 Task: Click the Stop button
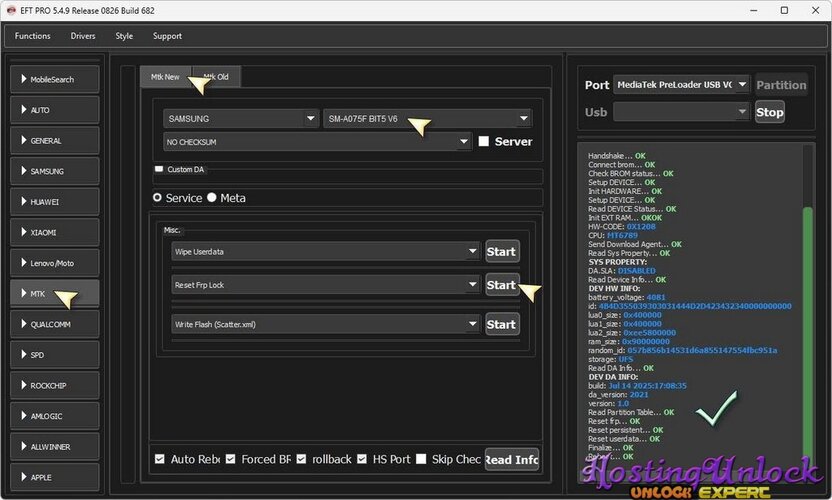pos(770,112)
